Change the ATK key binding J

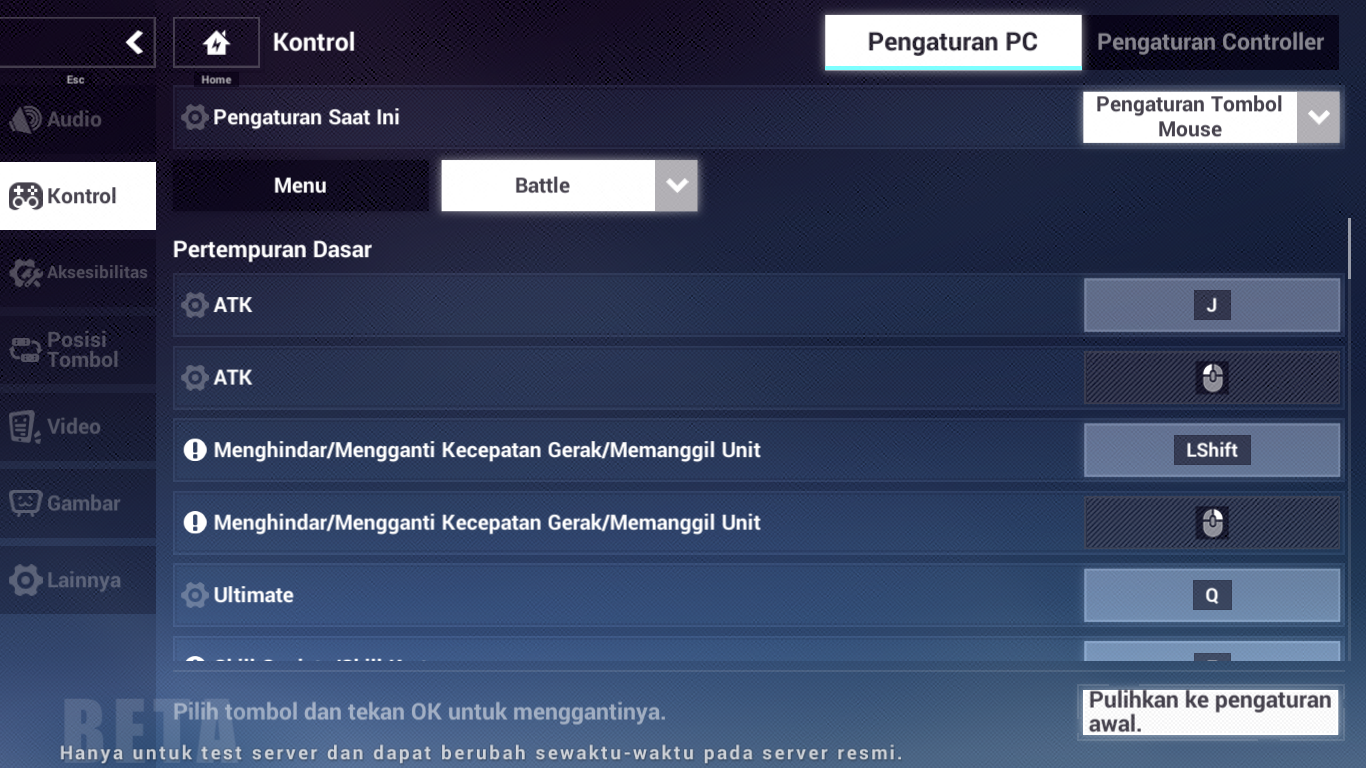click(1211, 305)
